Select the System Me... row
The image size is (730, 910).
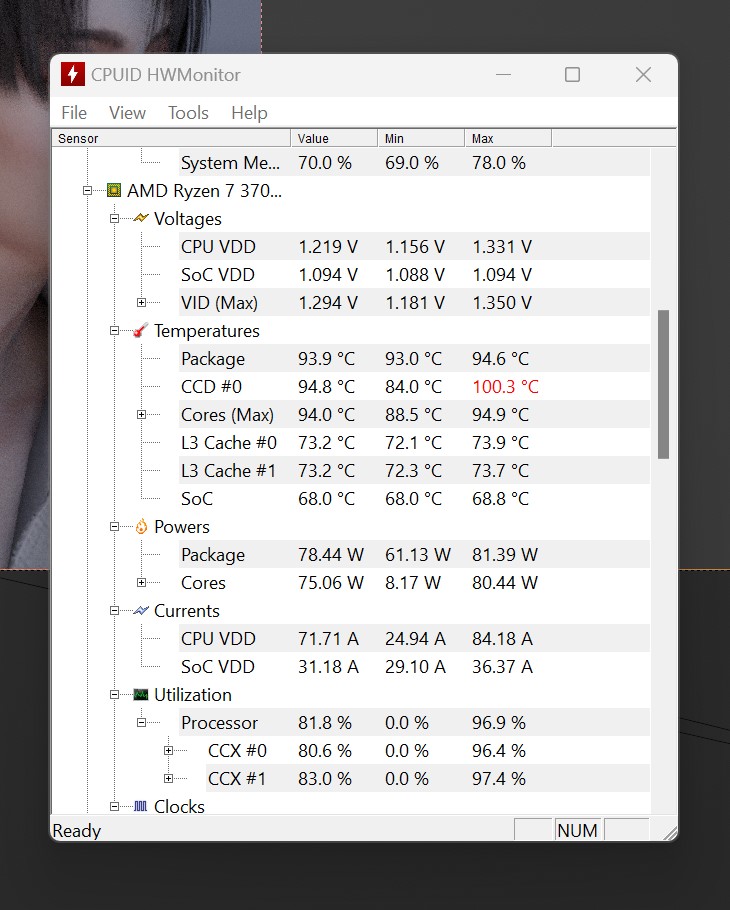[x=414, y=162]
